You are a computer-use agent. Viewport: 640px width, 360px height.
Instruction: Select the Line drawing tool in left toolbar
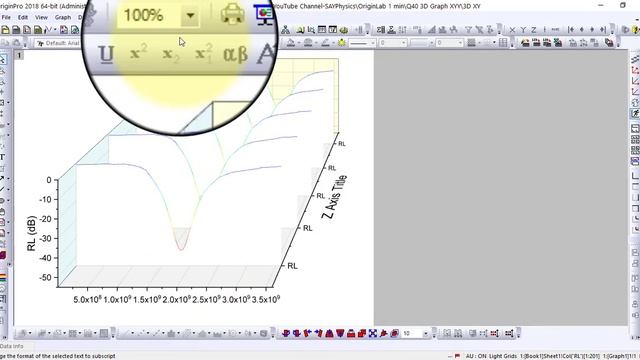tap(2, 189)
